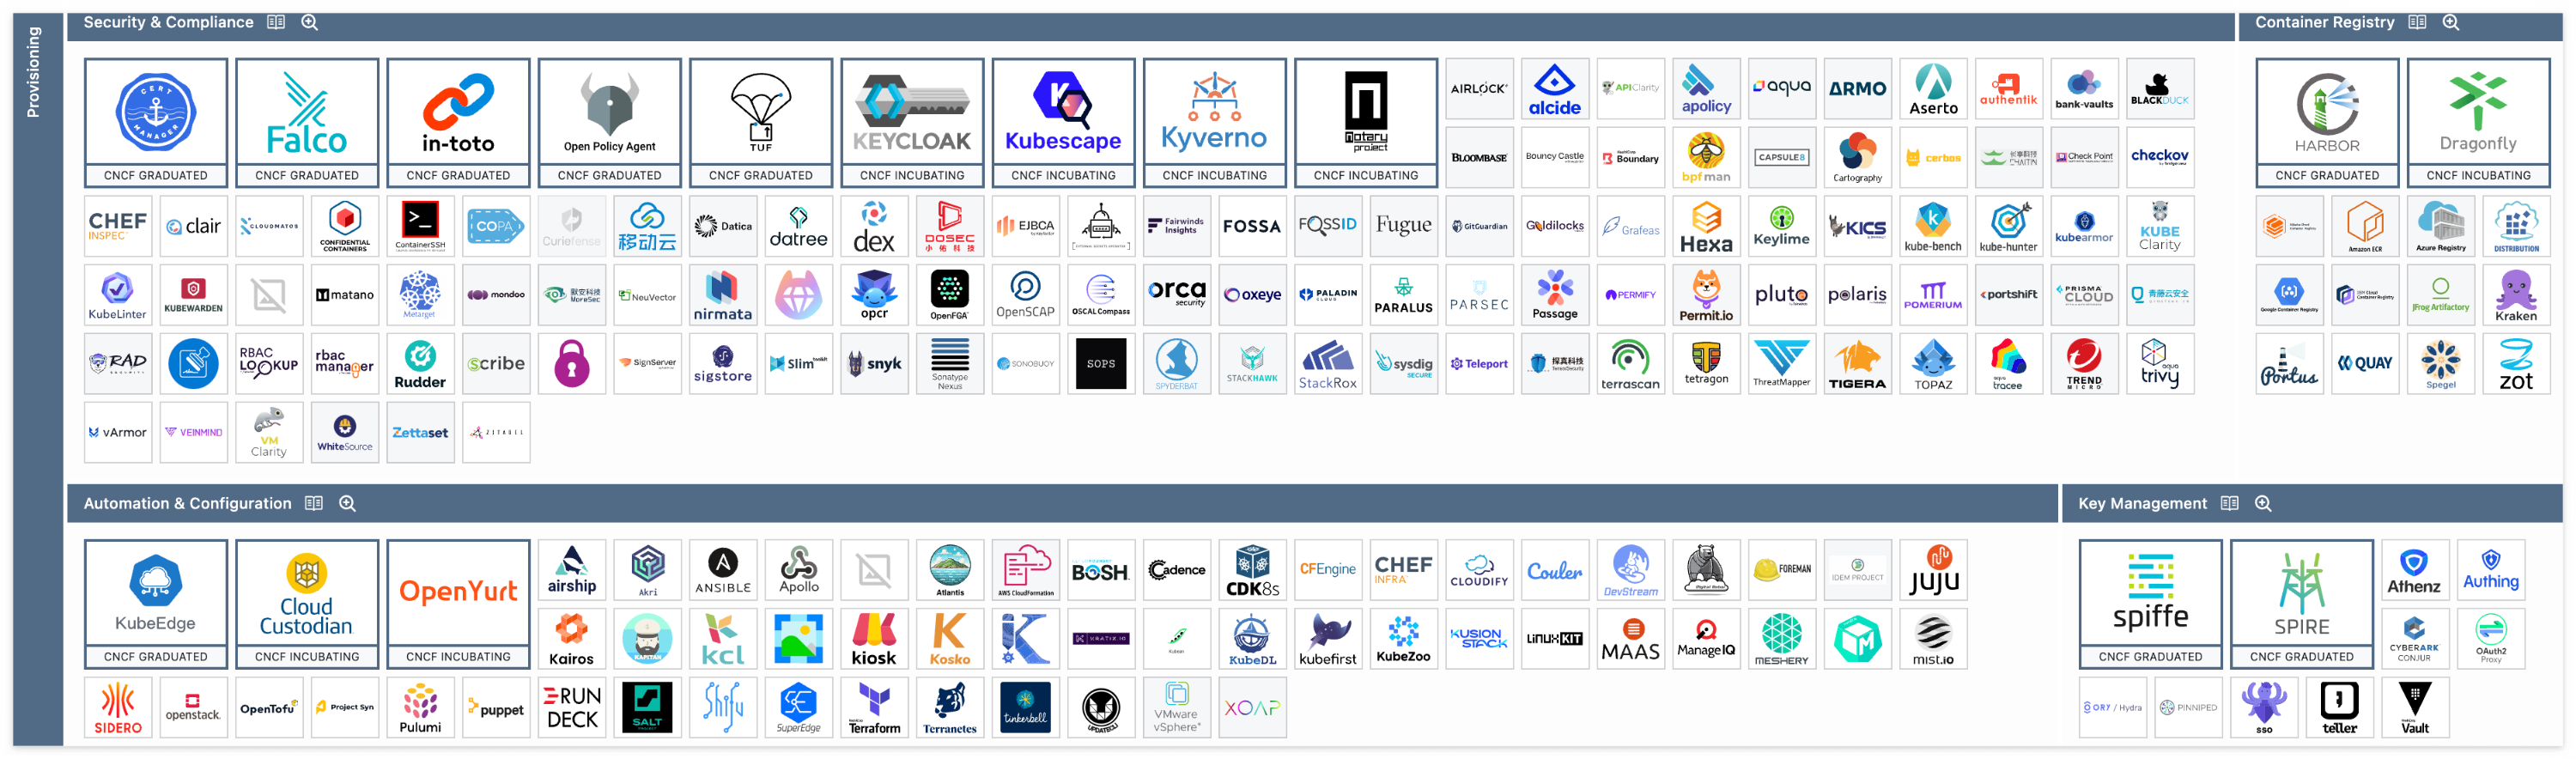Select the Zettaset logo tile

point(420,432)
